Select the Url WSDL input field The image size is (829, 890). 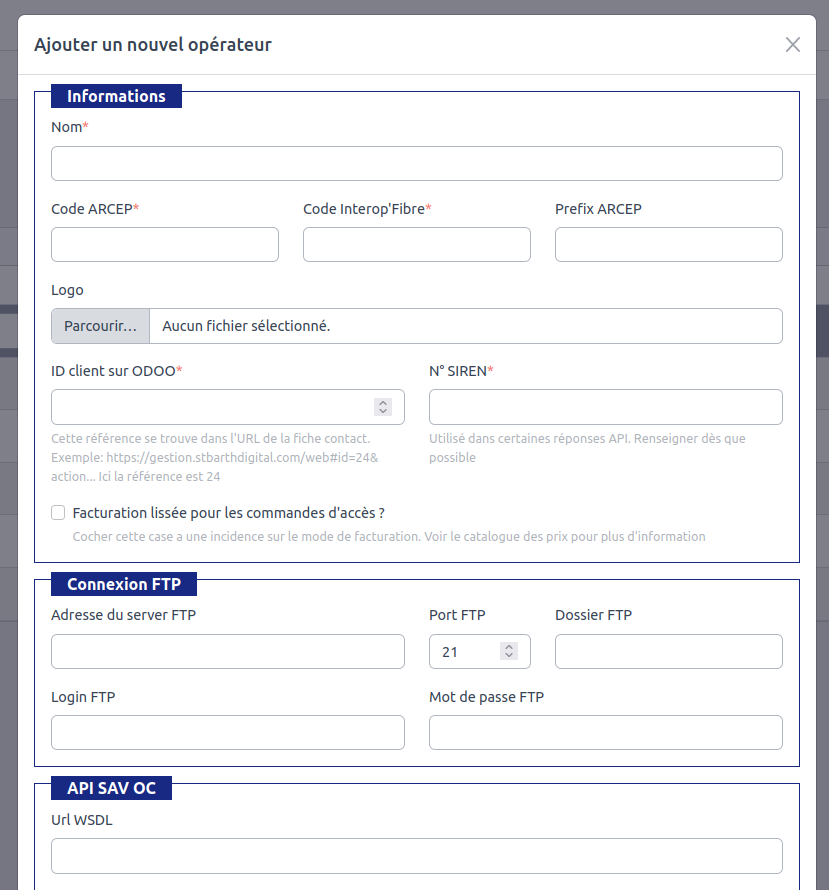tap(416, 856)
